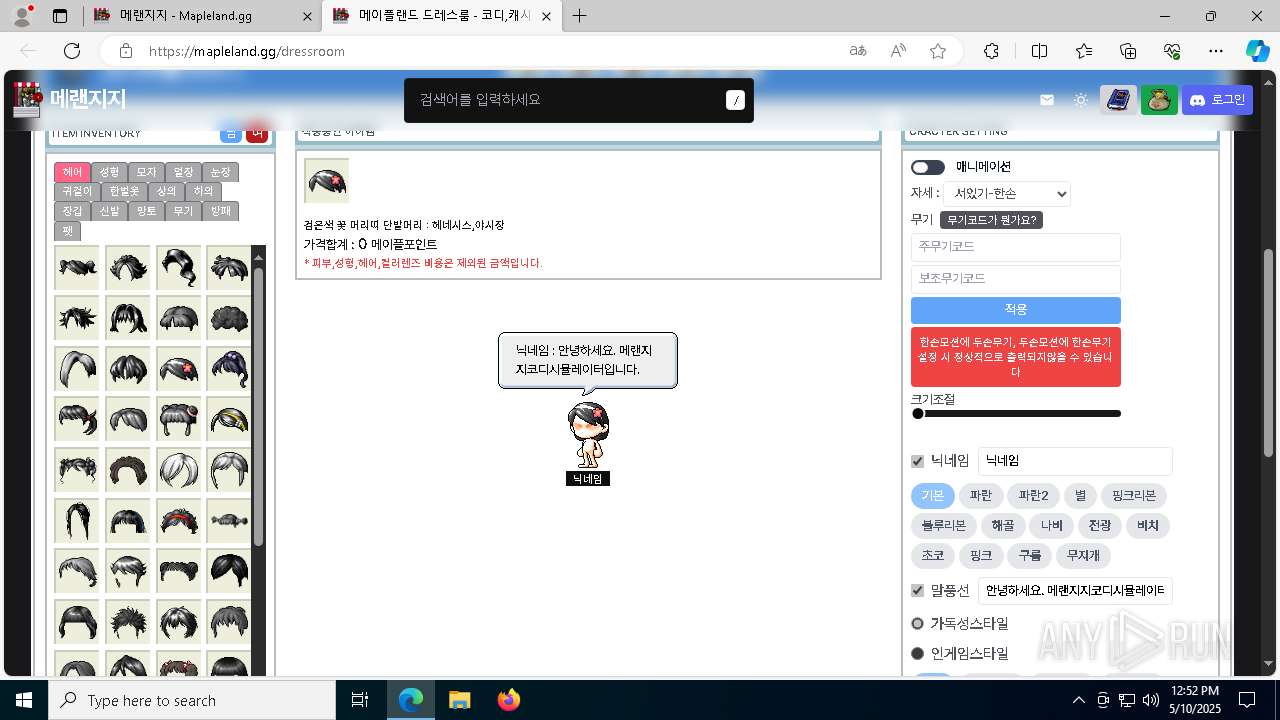Screen dimensions: 1280x720
Task: Click the read aloud icon in address bar
Action: tap(898, 51)
